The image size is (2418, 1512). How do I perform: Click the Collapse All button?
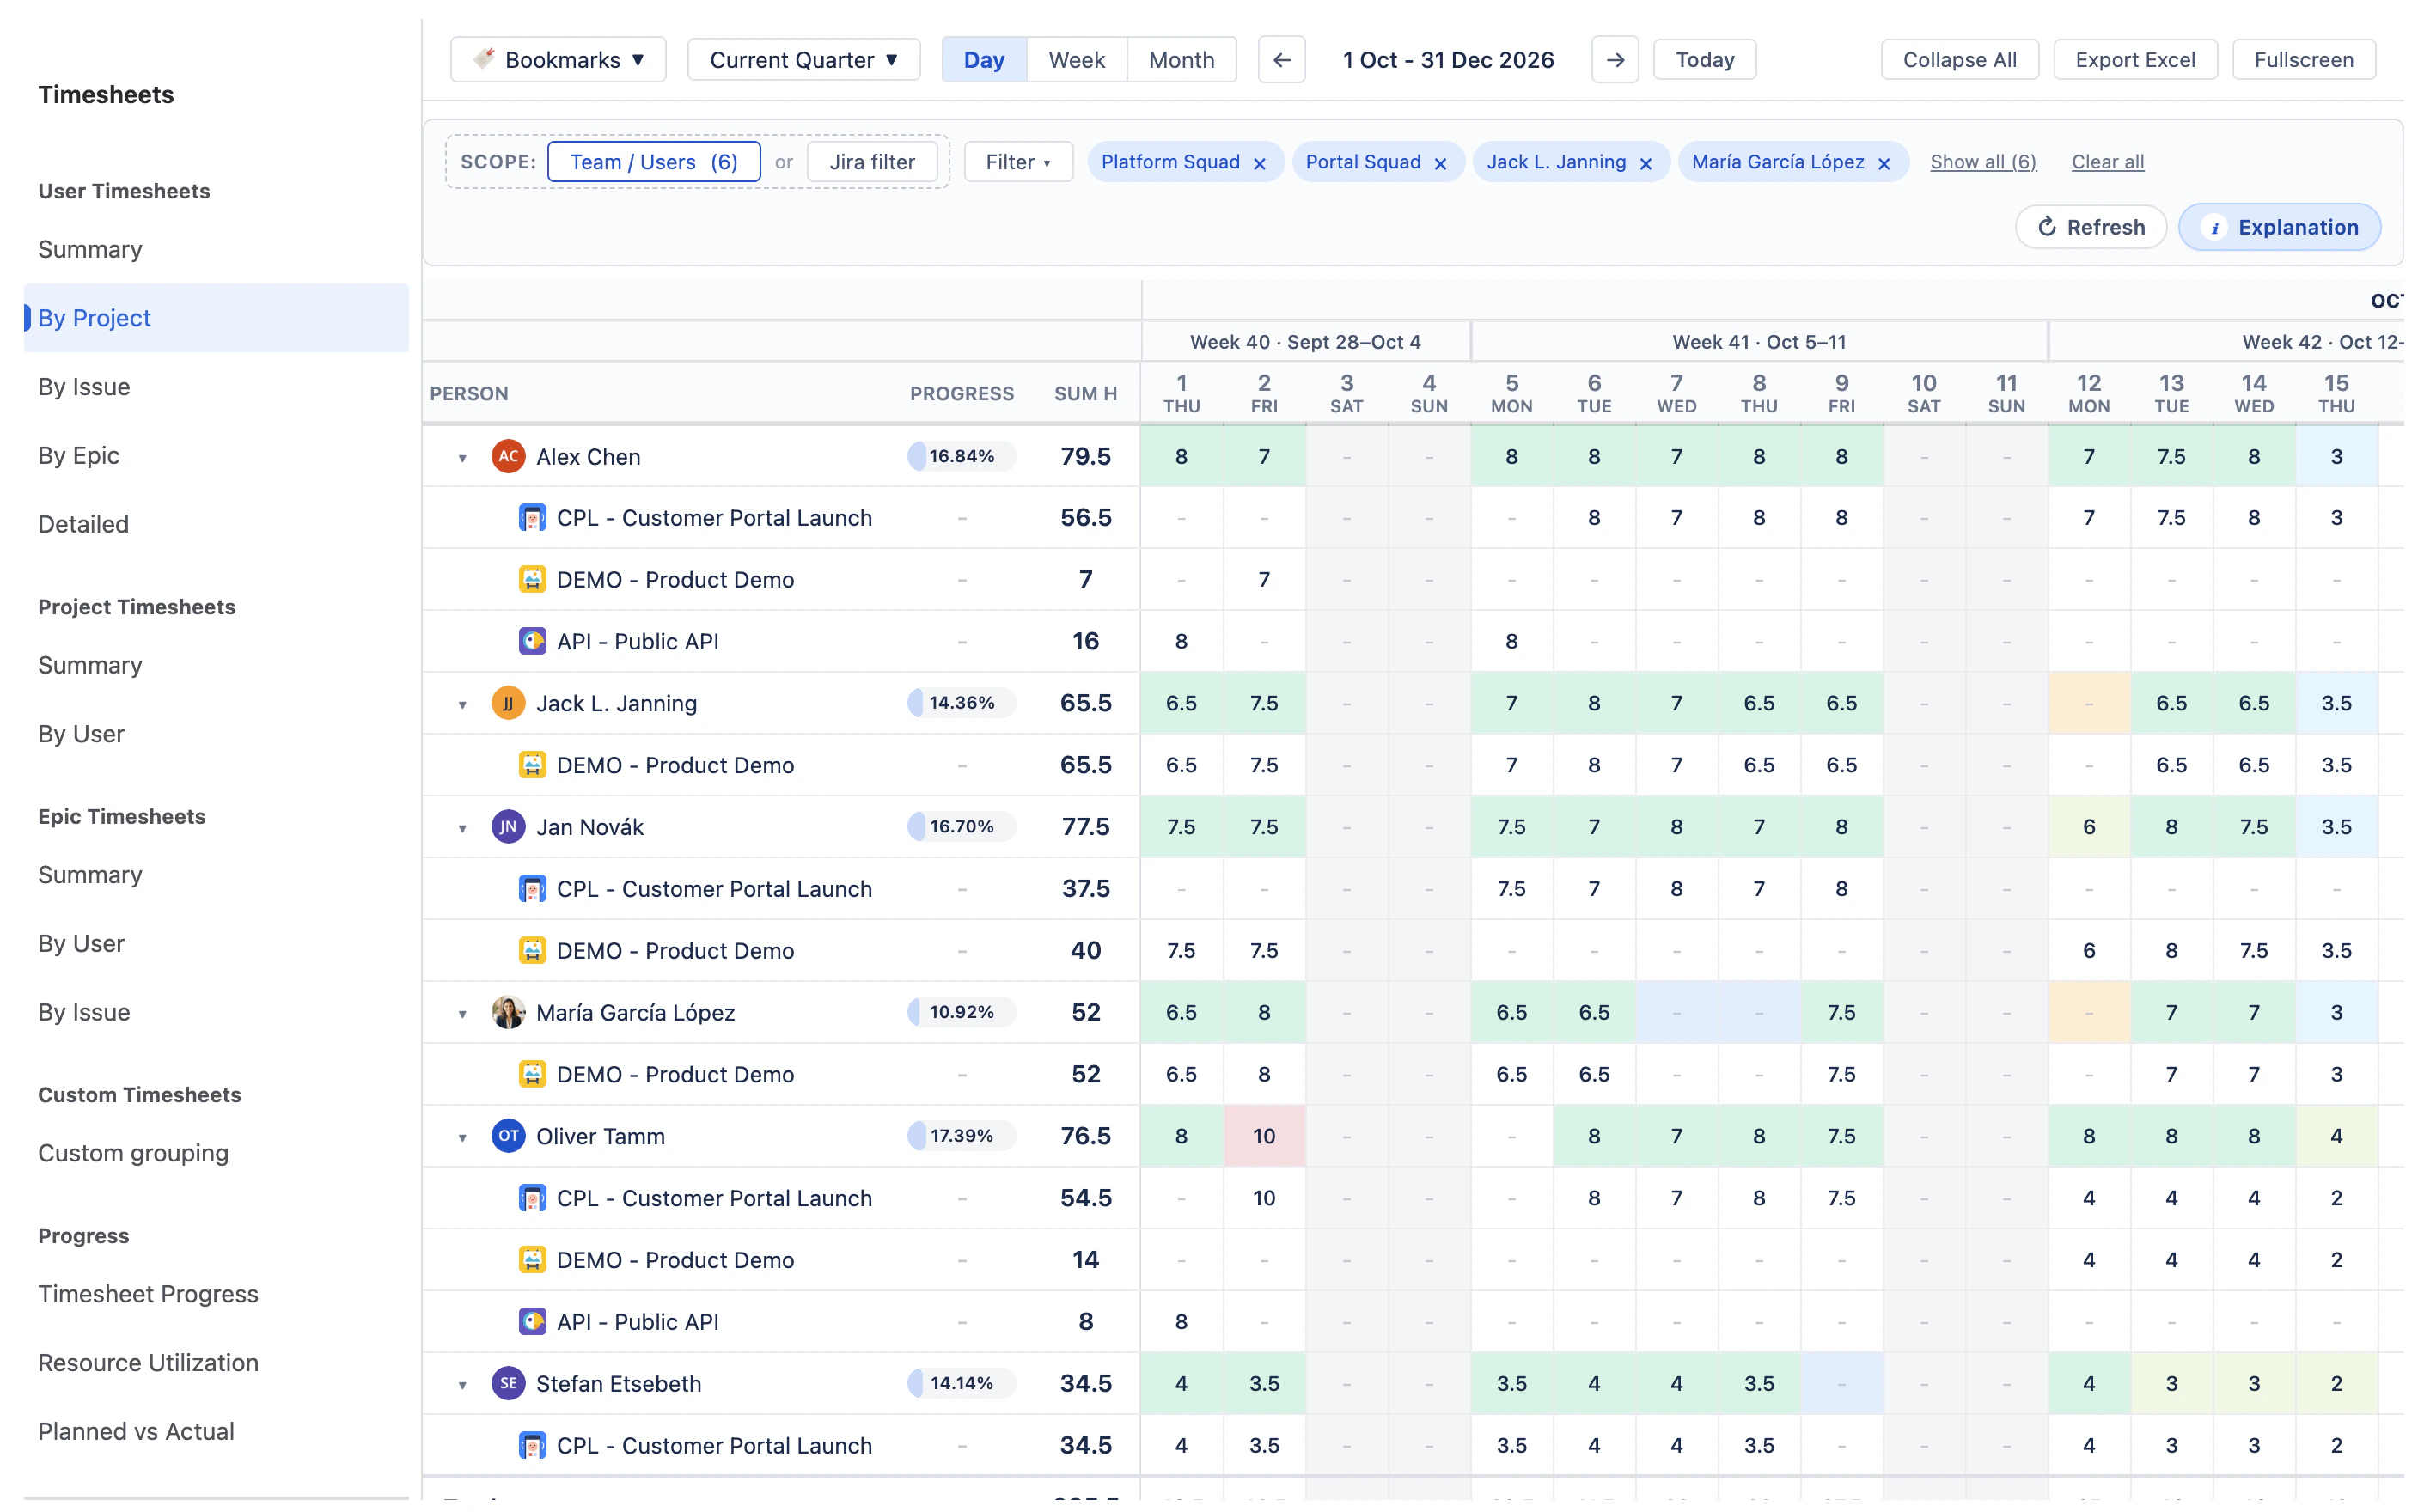1959,60
